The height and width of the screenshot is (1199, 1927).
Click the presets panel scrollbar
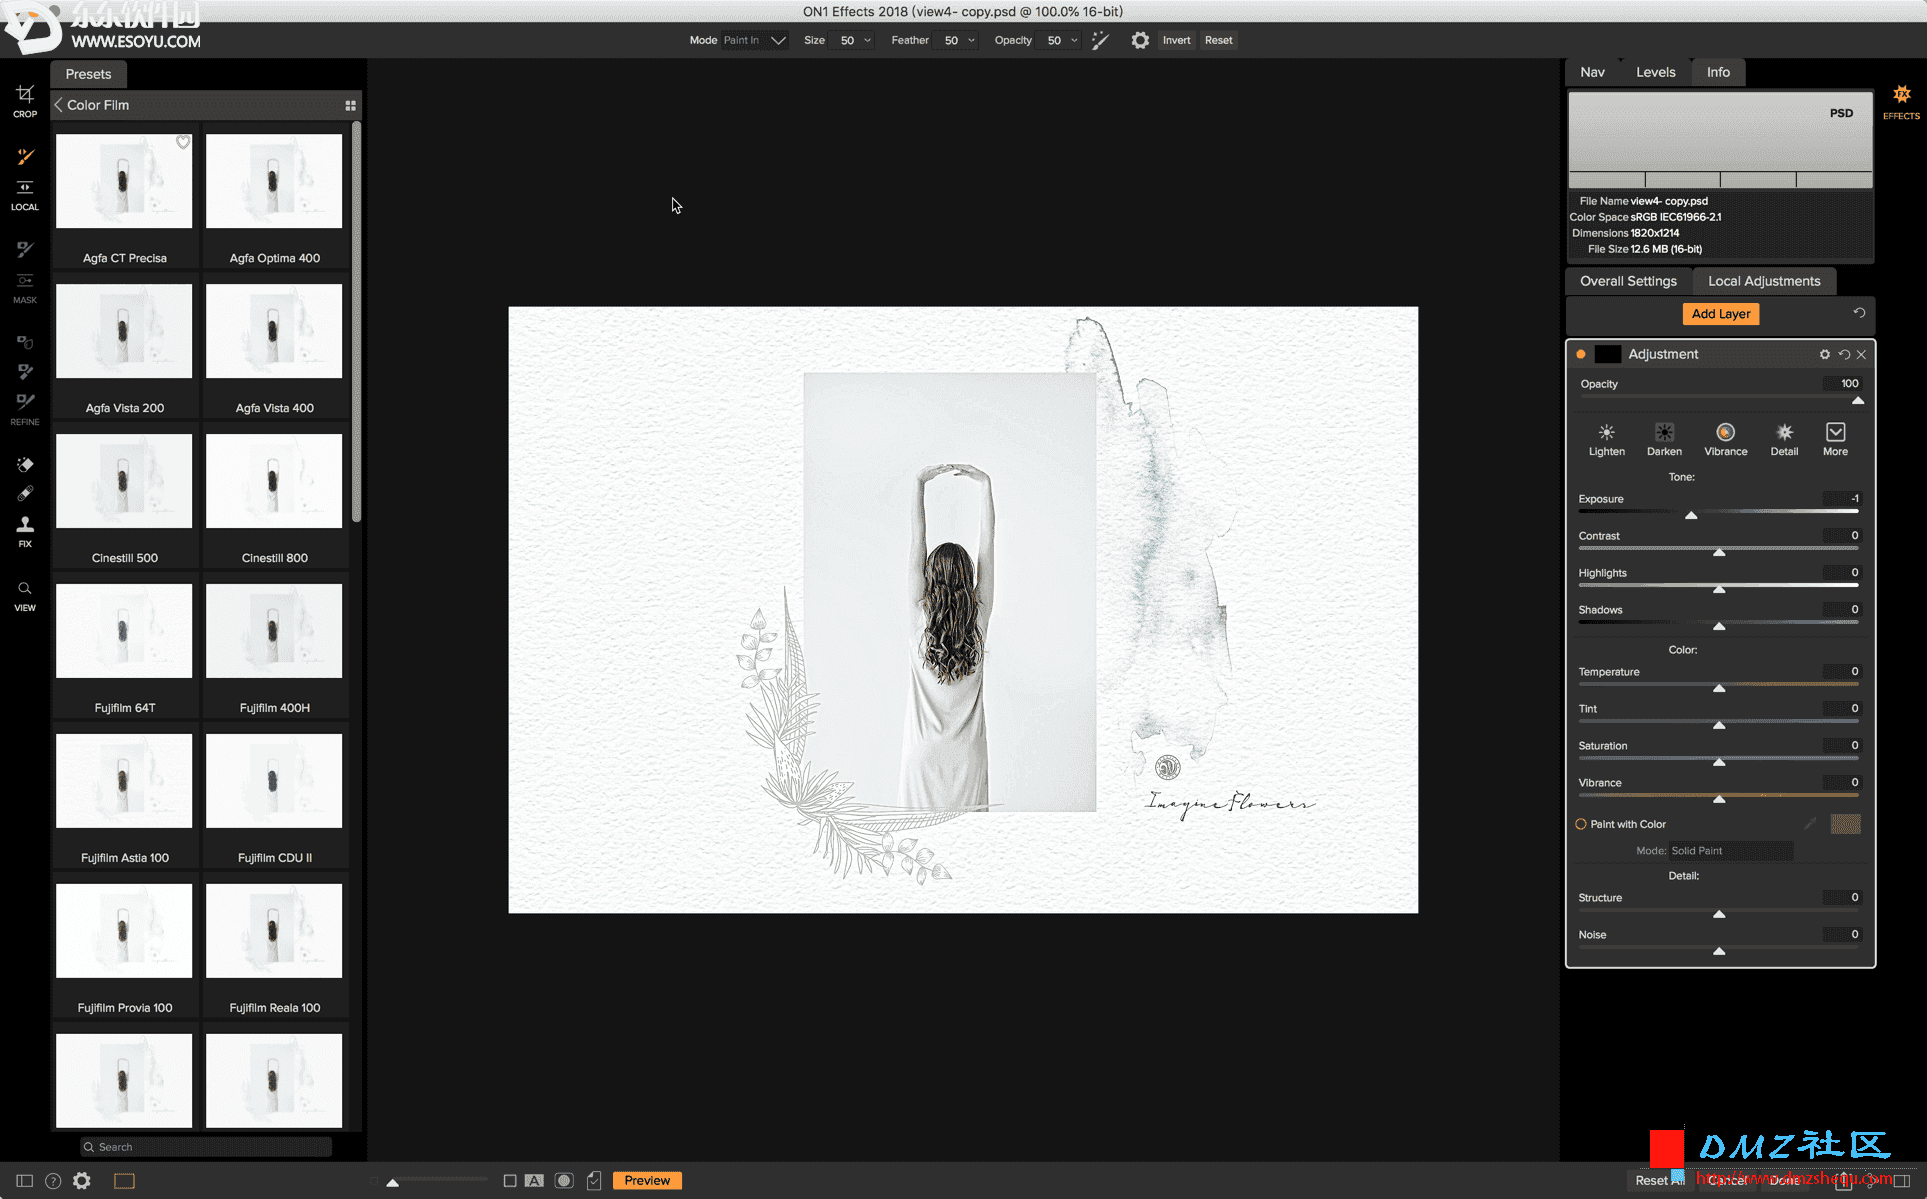[356, 322]
